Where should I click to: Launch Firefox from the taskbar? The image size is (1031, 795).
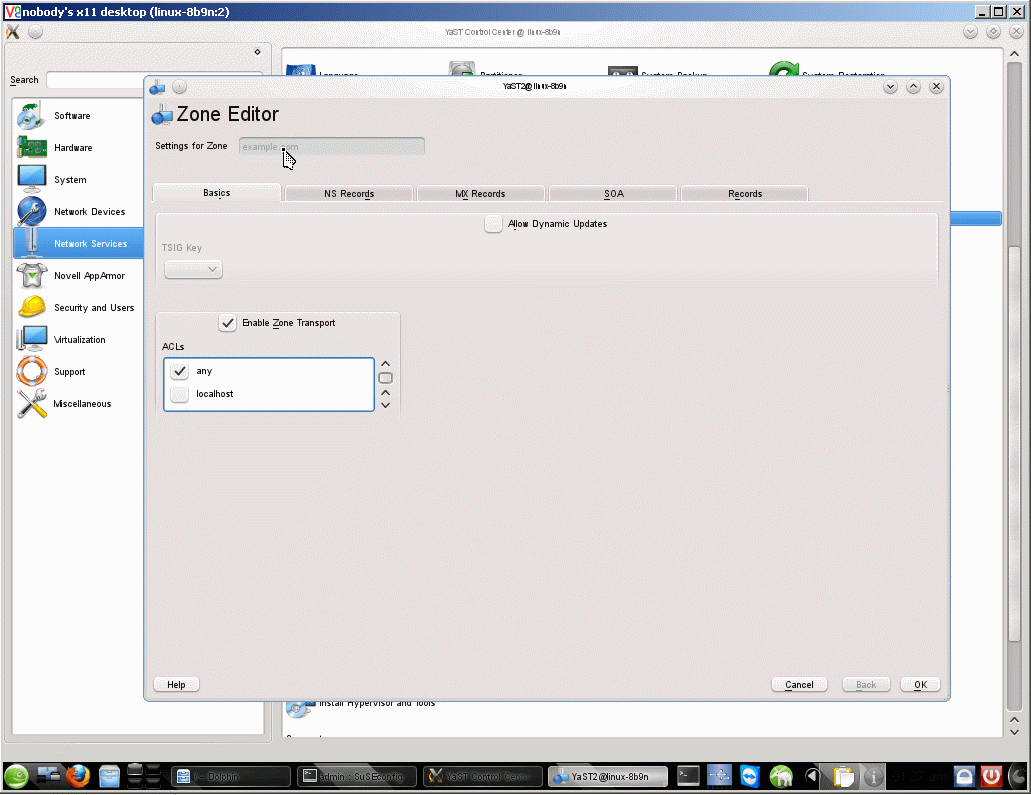[78, 777]
